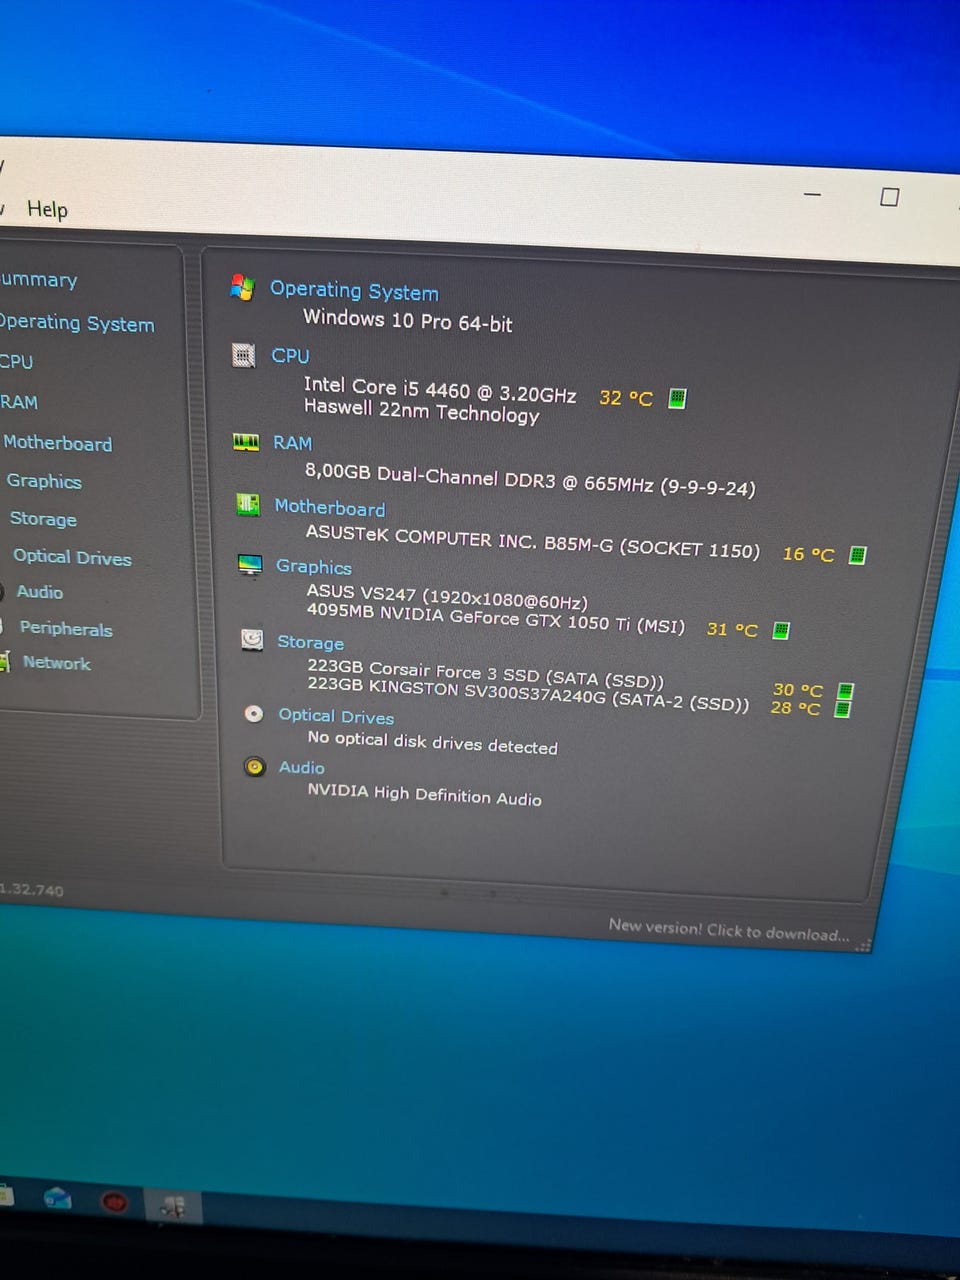The image size is (960, 1280).
Task: Select Operating System in the sidebar
Action: coord(77,323)
